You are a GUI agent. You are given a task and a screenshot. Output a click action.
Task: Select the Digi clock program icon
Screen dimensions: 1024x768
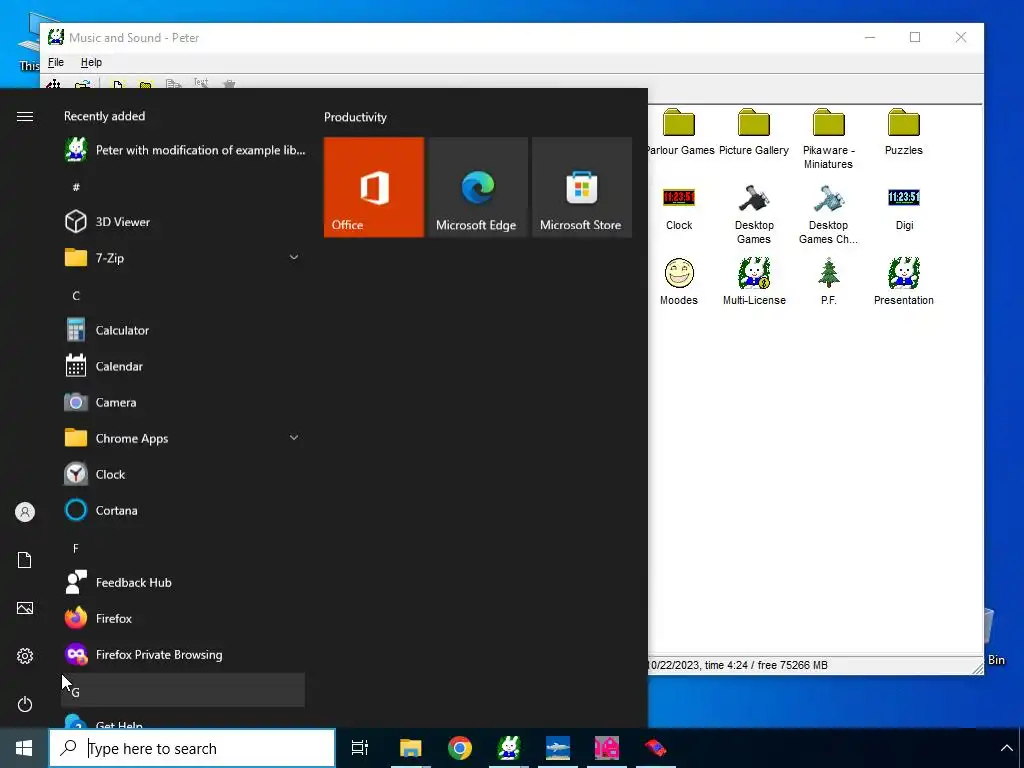click(904, 208)
